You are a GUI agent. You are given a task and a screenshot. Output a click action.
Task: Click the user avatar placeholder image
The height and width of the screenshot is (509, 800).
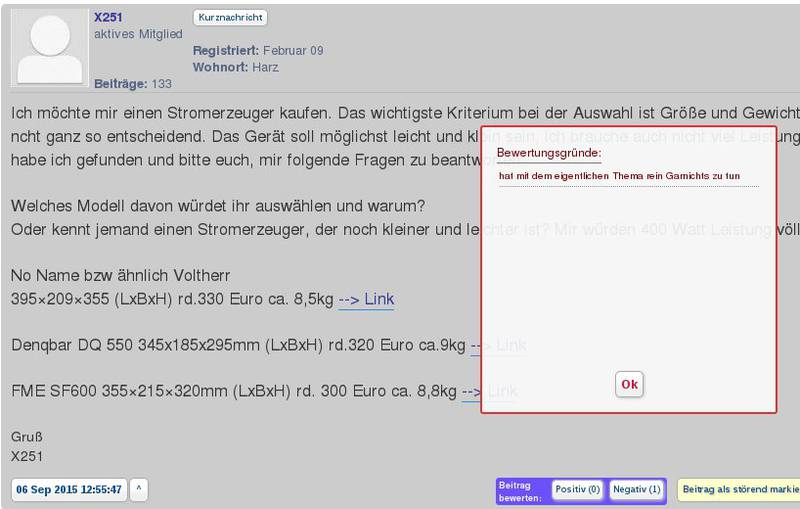coord(49,48)
